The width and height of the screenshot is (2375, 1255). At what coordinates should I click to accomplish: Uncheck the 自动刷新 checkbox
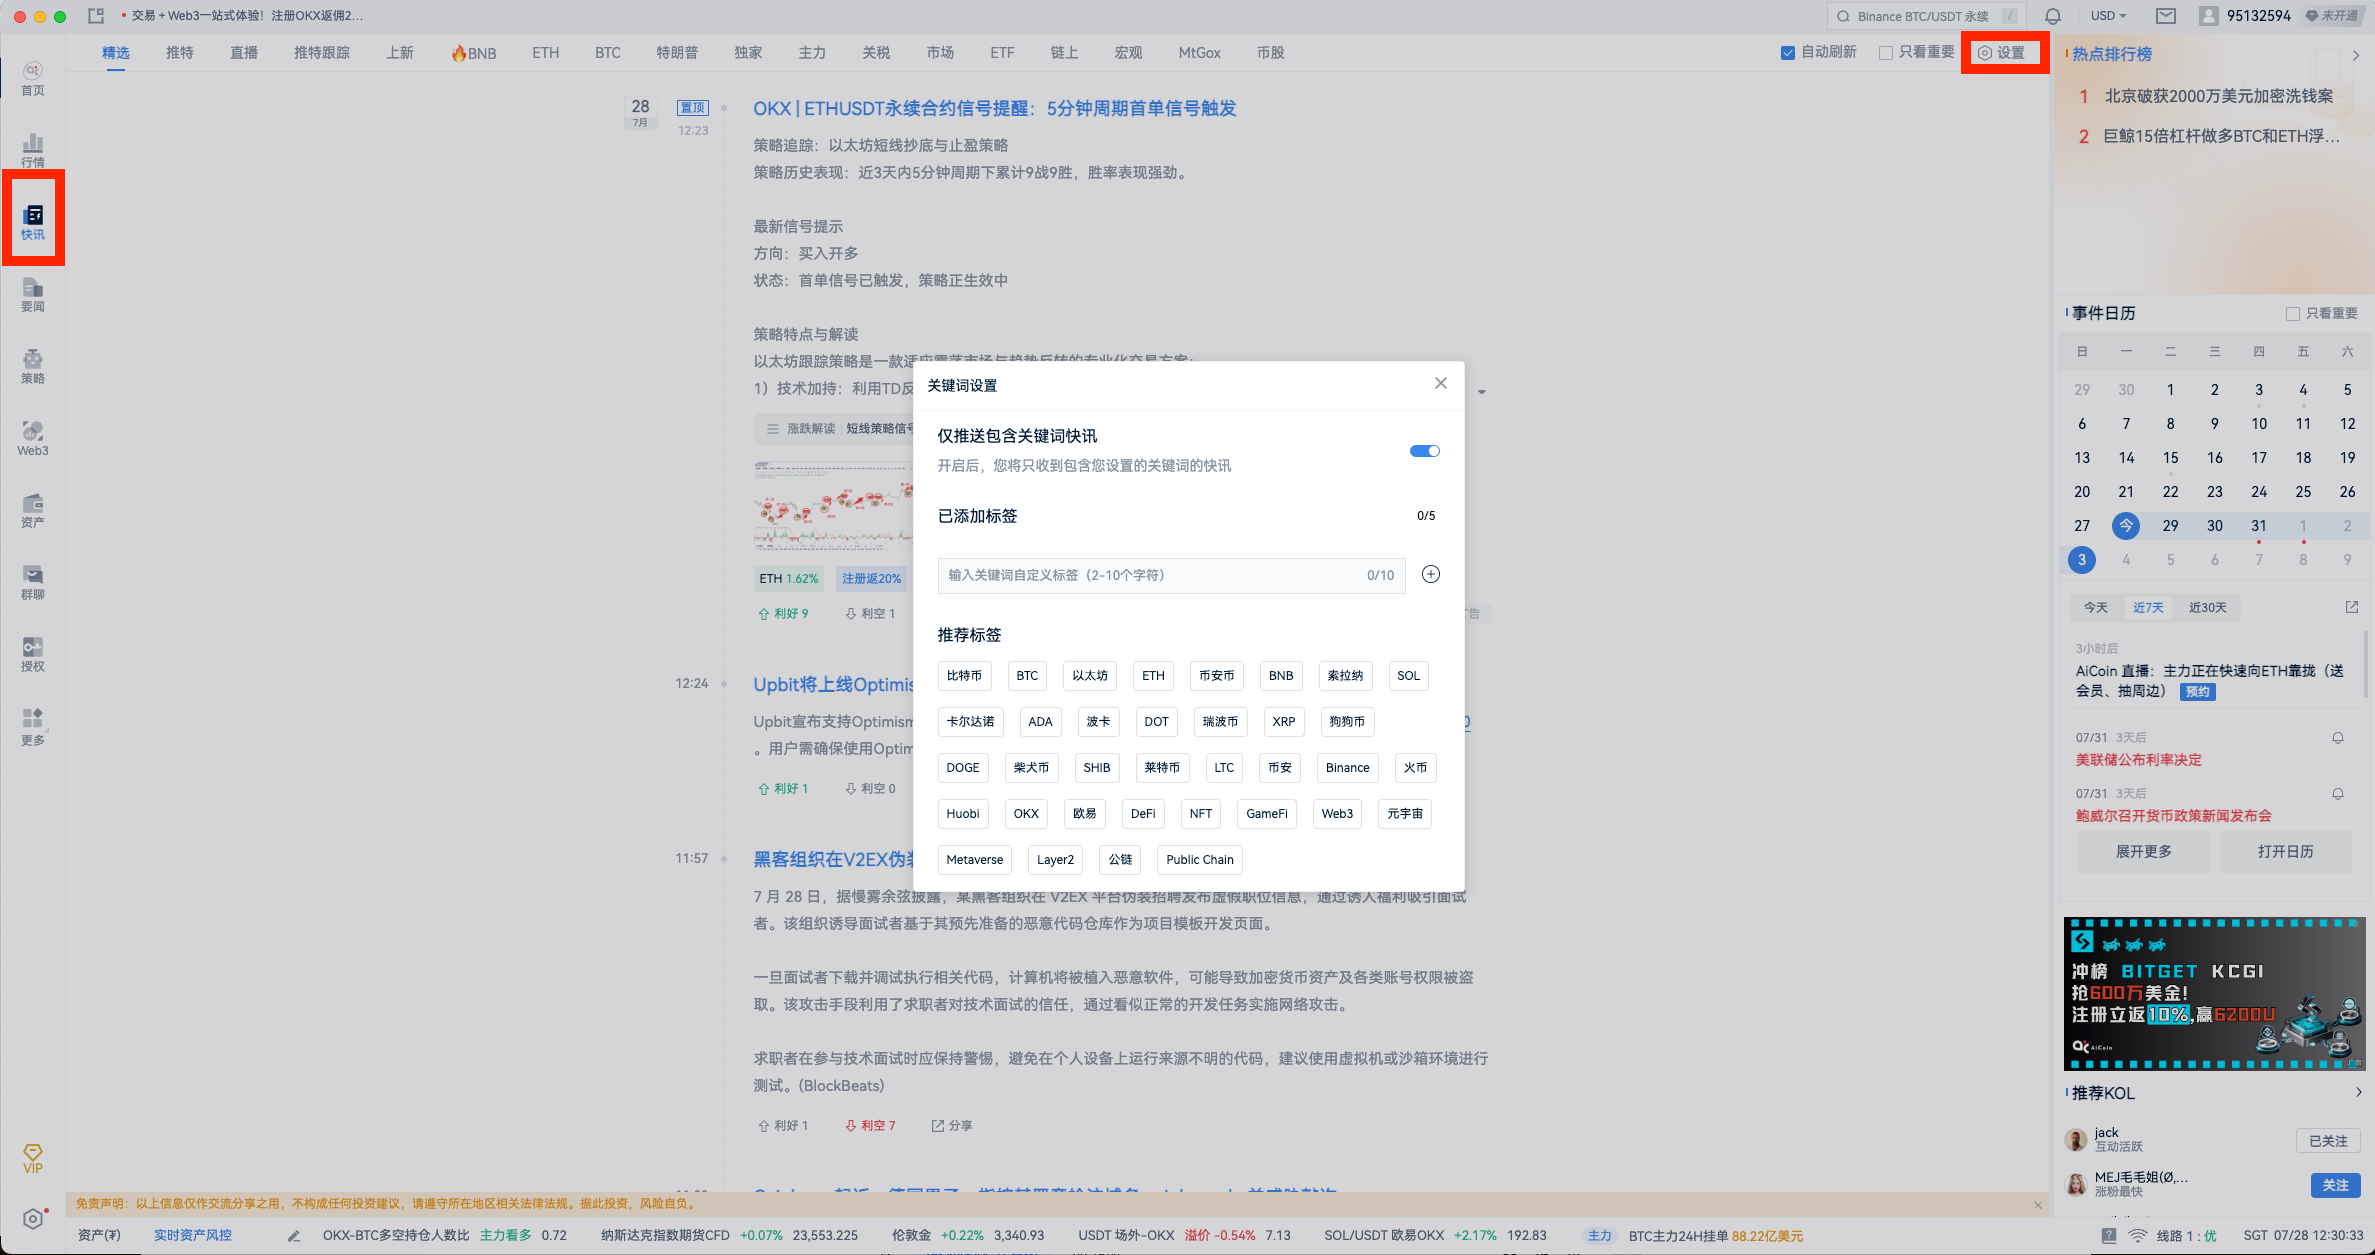click(1788, 53)
